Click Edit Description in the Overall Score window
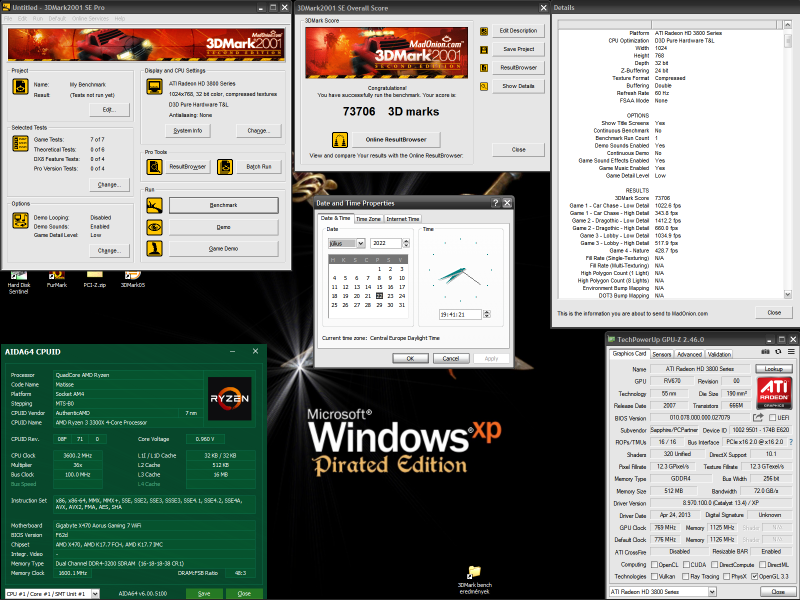The image size is (800, 600). pyautogui.click(x=518, y=31)
